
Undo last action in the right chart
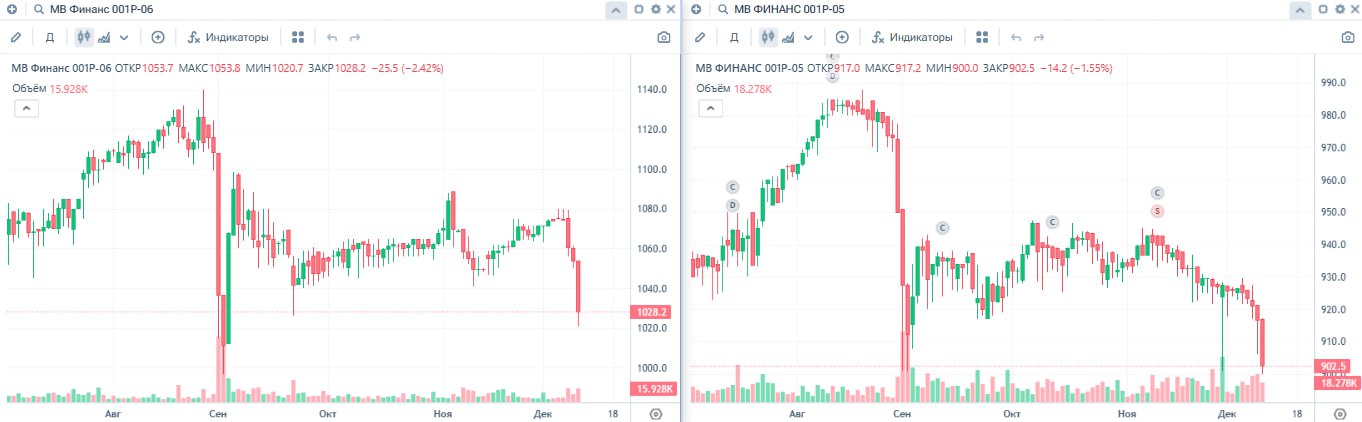(1015, 37)
